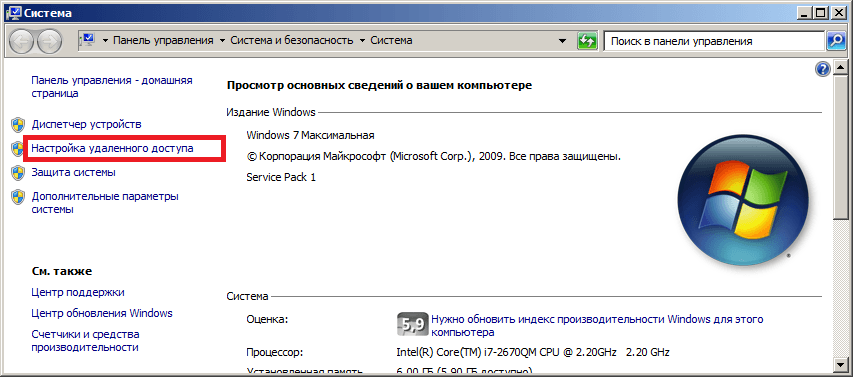The image size is (853, 377).
Task: Click the См. также heading
Action: click(x=61, y=271)
